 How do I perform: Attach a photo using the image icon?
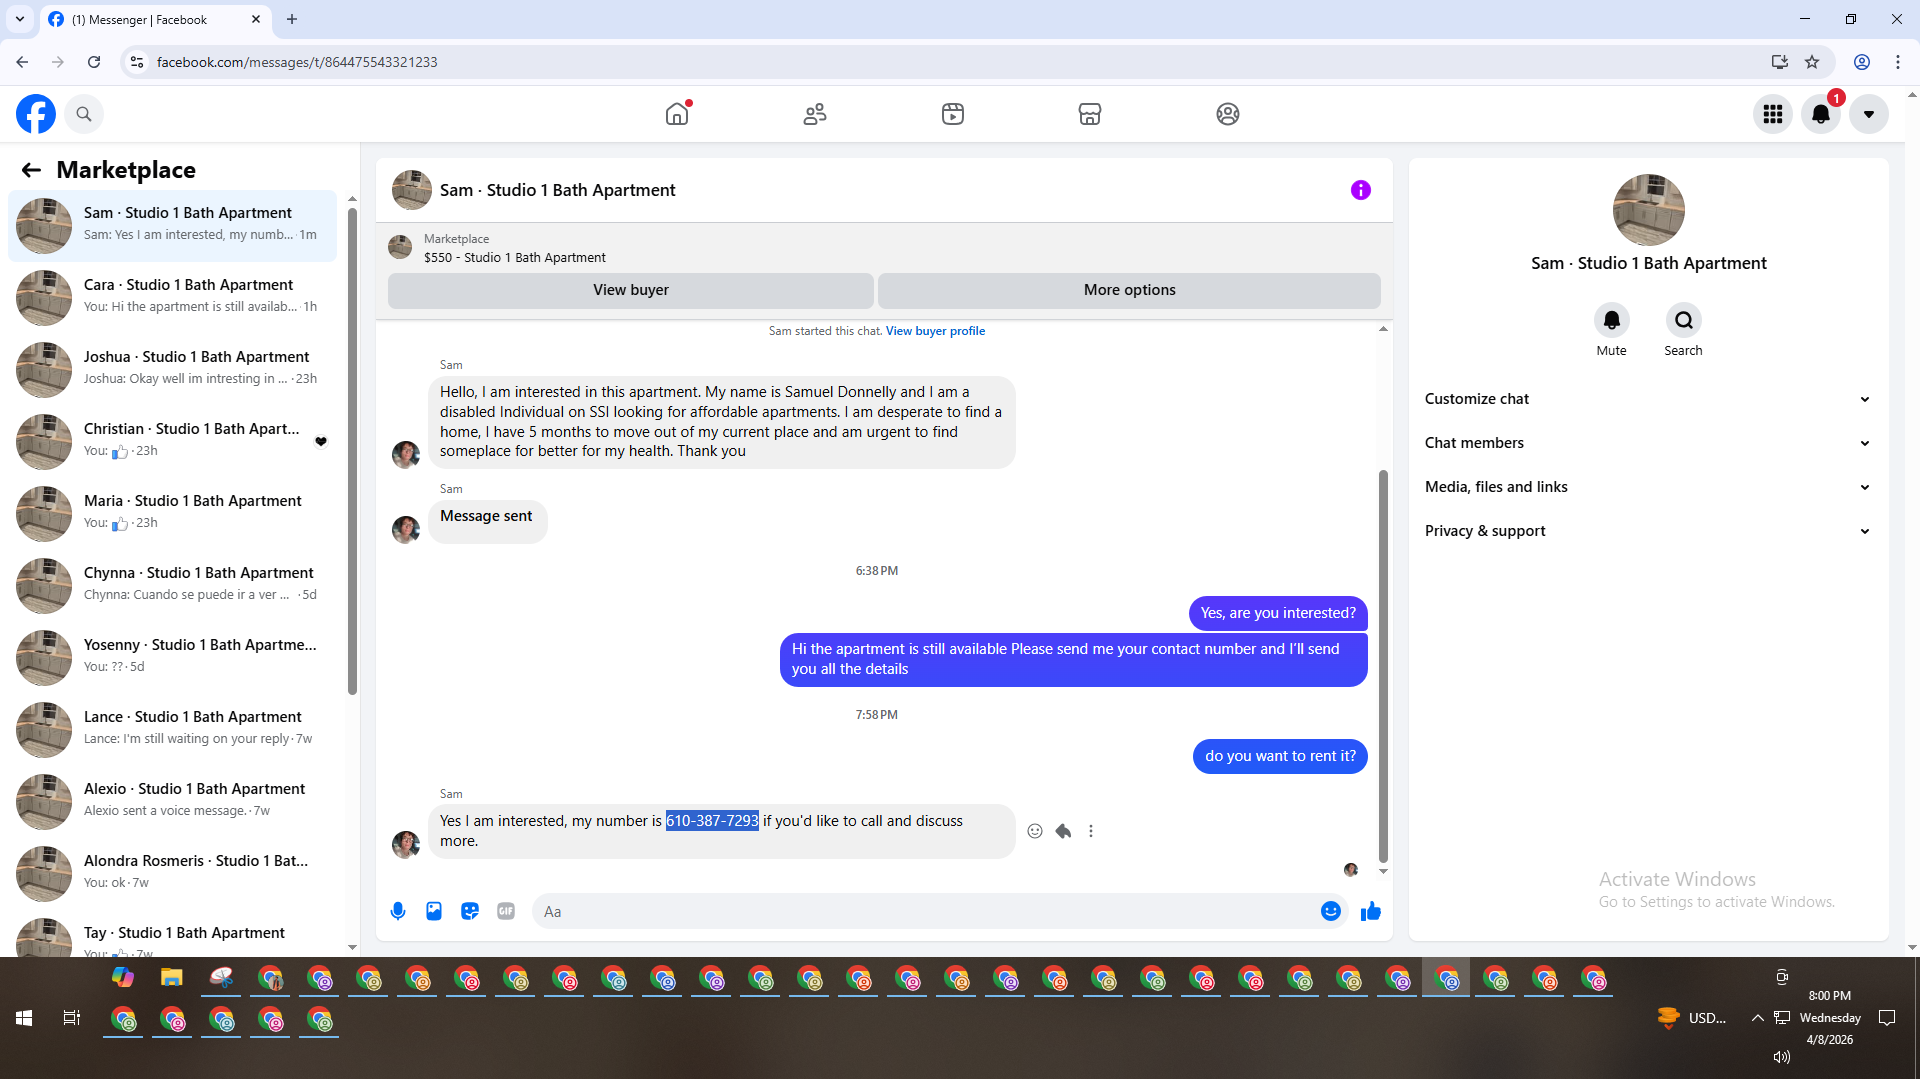(434, 911)
